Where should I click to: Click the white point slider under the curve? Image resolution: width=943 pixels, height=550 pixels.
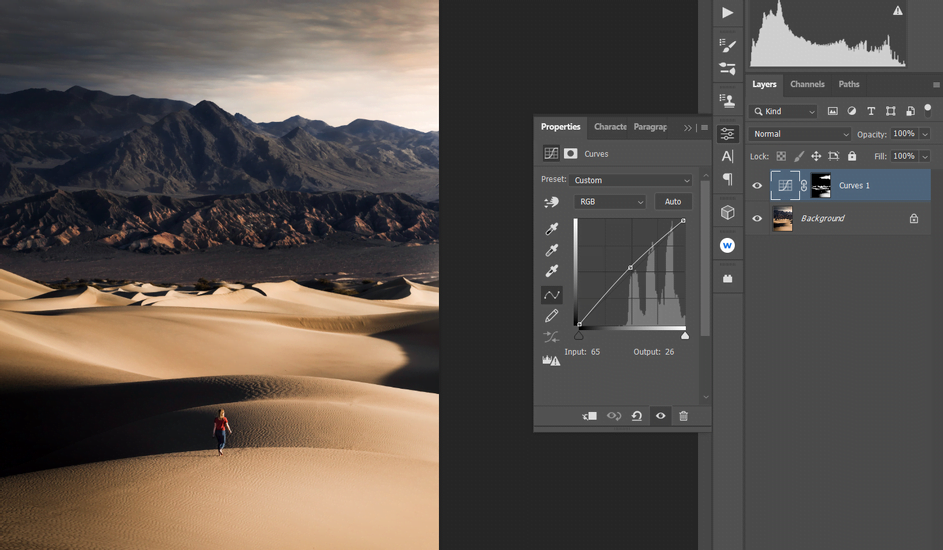click(685, 335)
